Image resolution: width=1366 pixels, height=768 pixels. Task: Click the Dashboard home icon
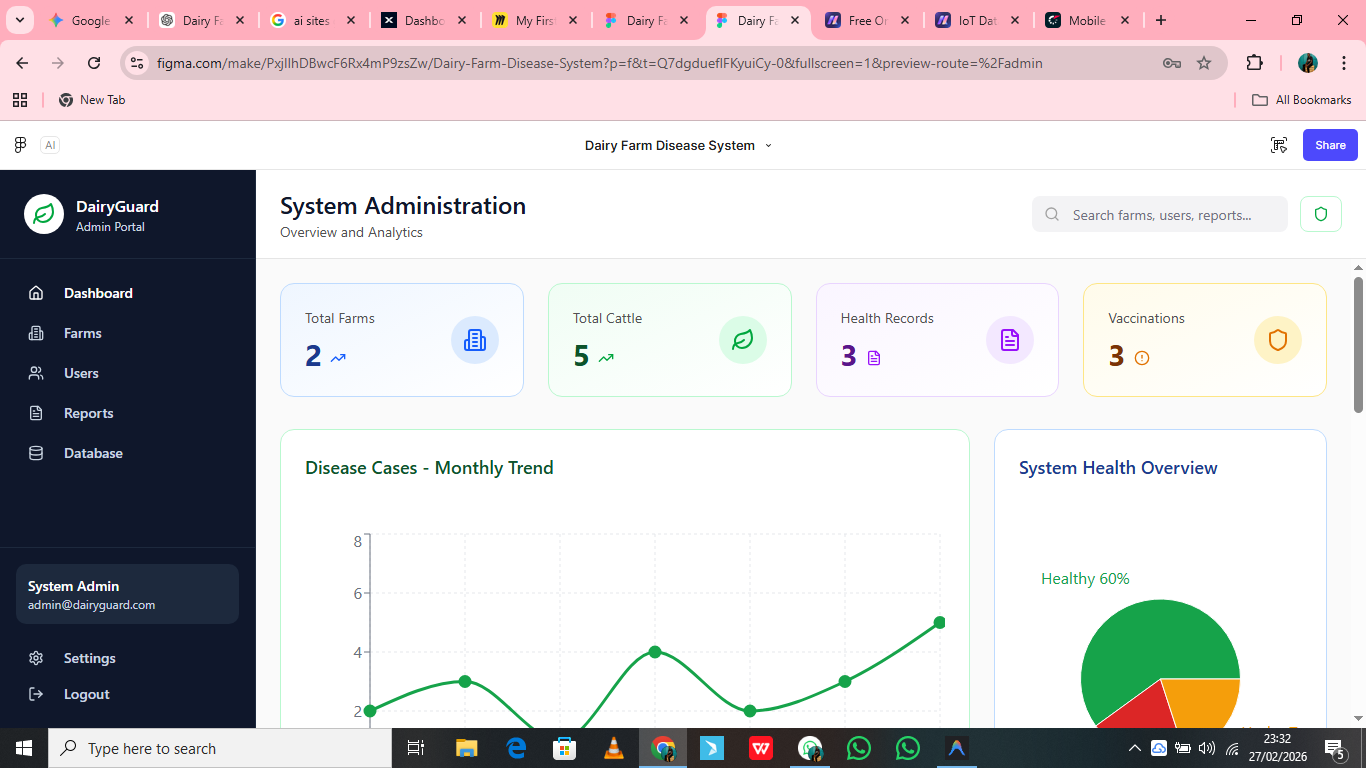click(36, 293)
